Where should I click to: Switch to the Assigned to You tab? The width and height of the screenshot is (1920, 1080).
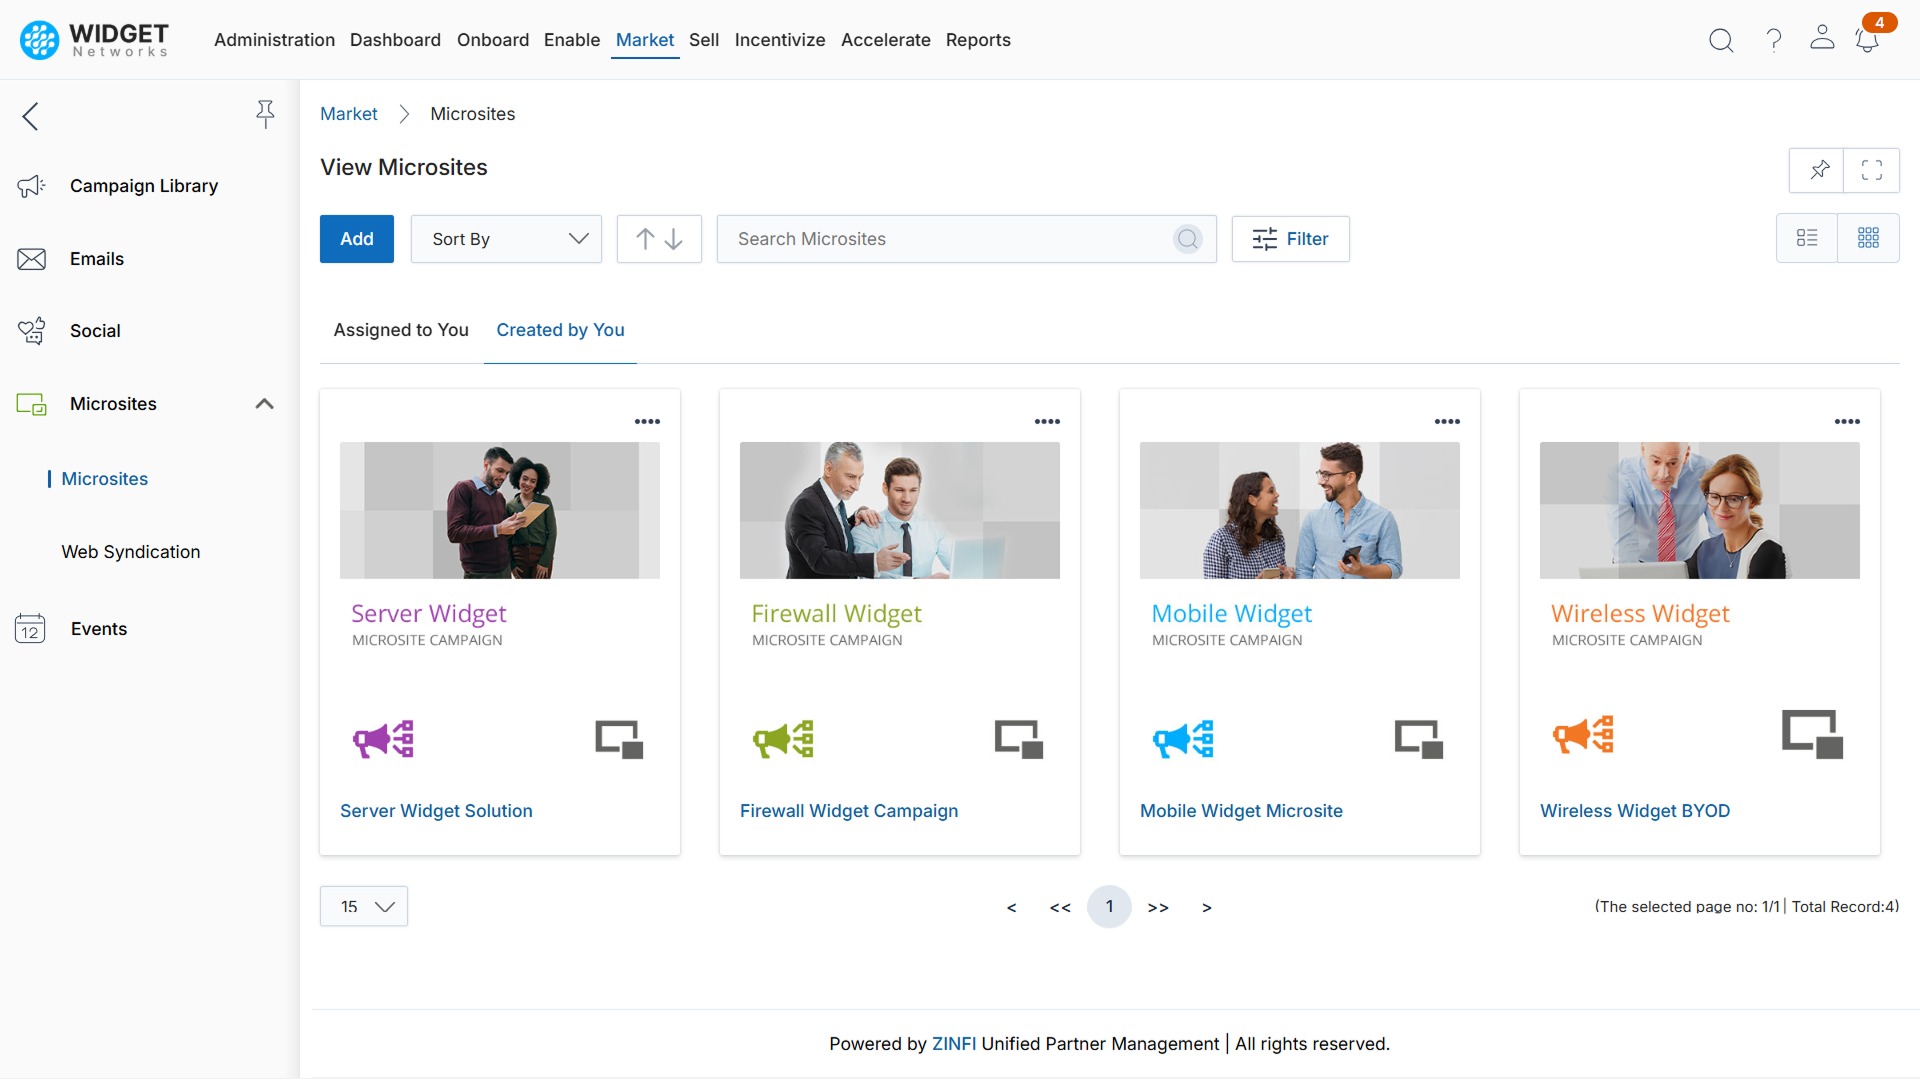[400, 330]
